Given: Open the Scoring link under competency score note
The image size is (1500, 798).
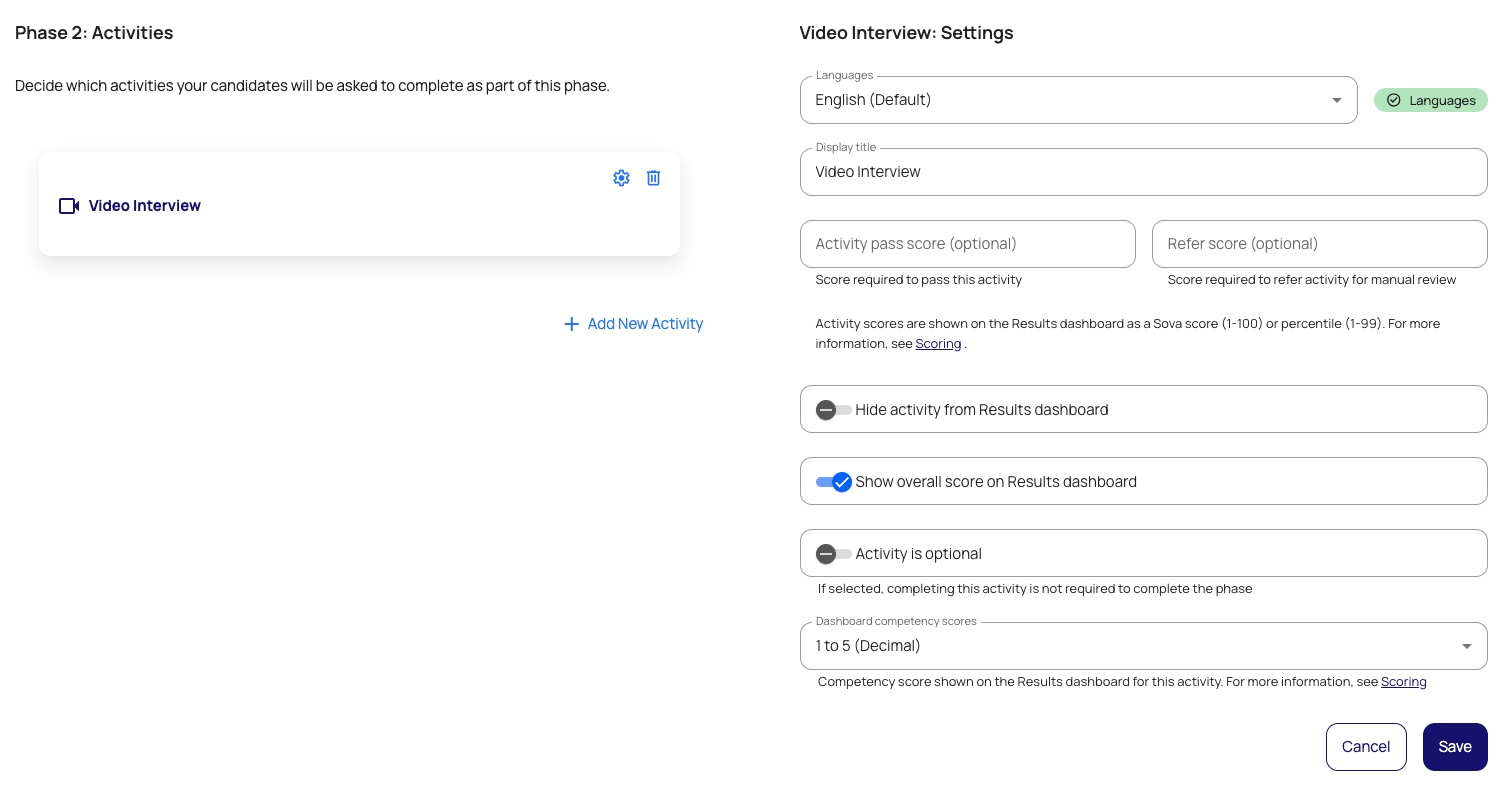Looking at the screenshot, I should [1403, 682].
